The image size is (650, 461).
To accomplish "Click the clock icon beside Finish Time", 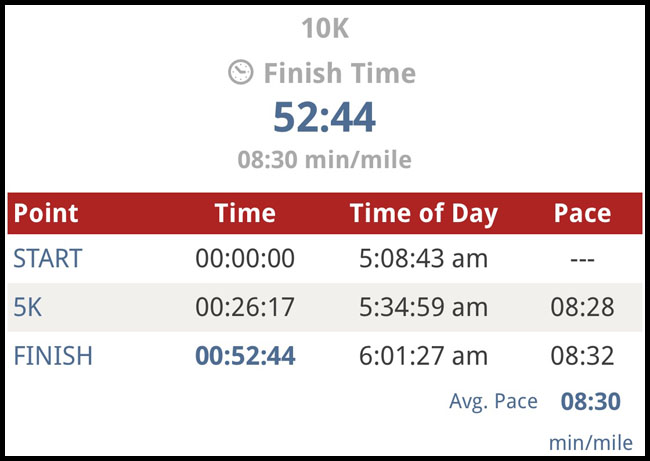I will tap(240, 72).
